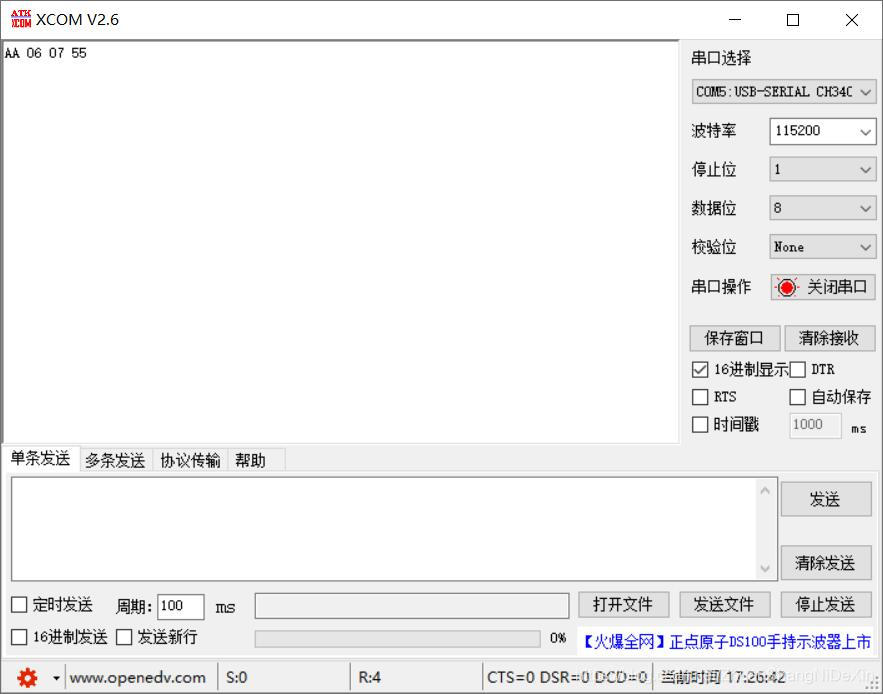
Task: Click the XCOM application logo in title bar
Action: (x=21, y=19)
